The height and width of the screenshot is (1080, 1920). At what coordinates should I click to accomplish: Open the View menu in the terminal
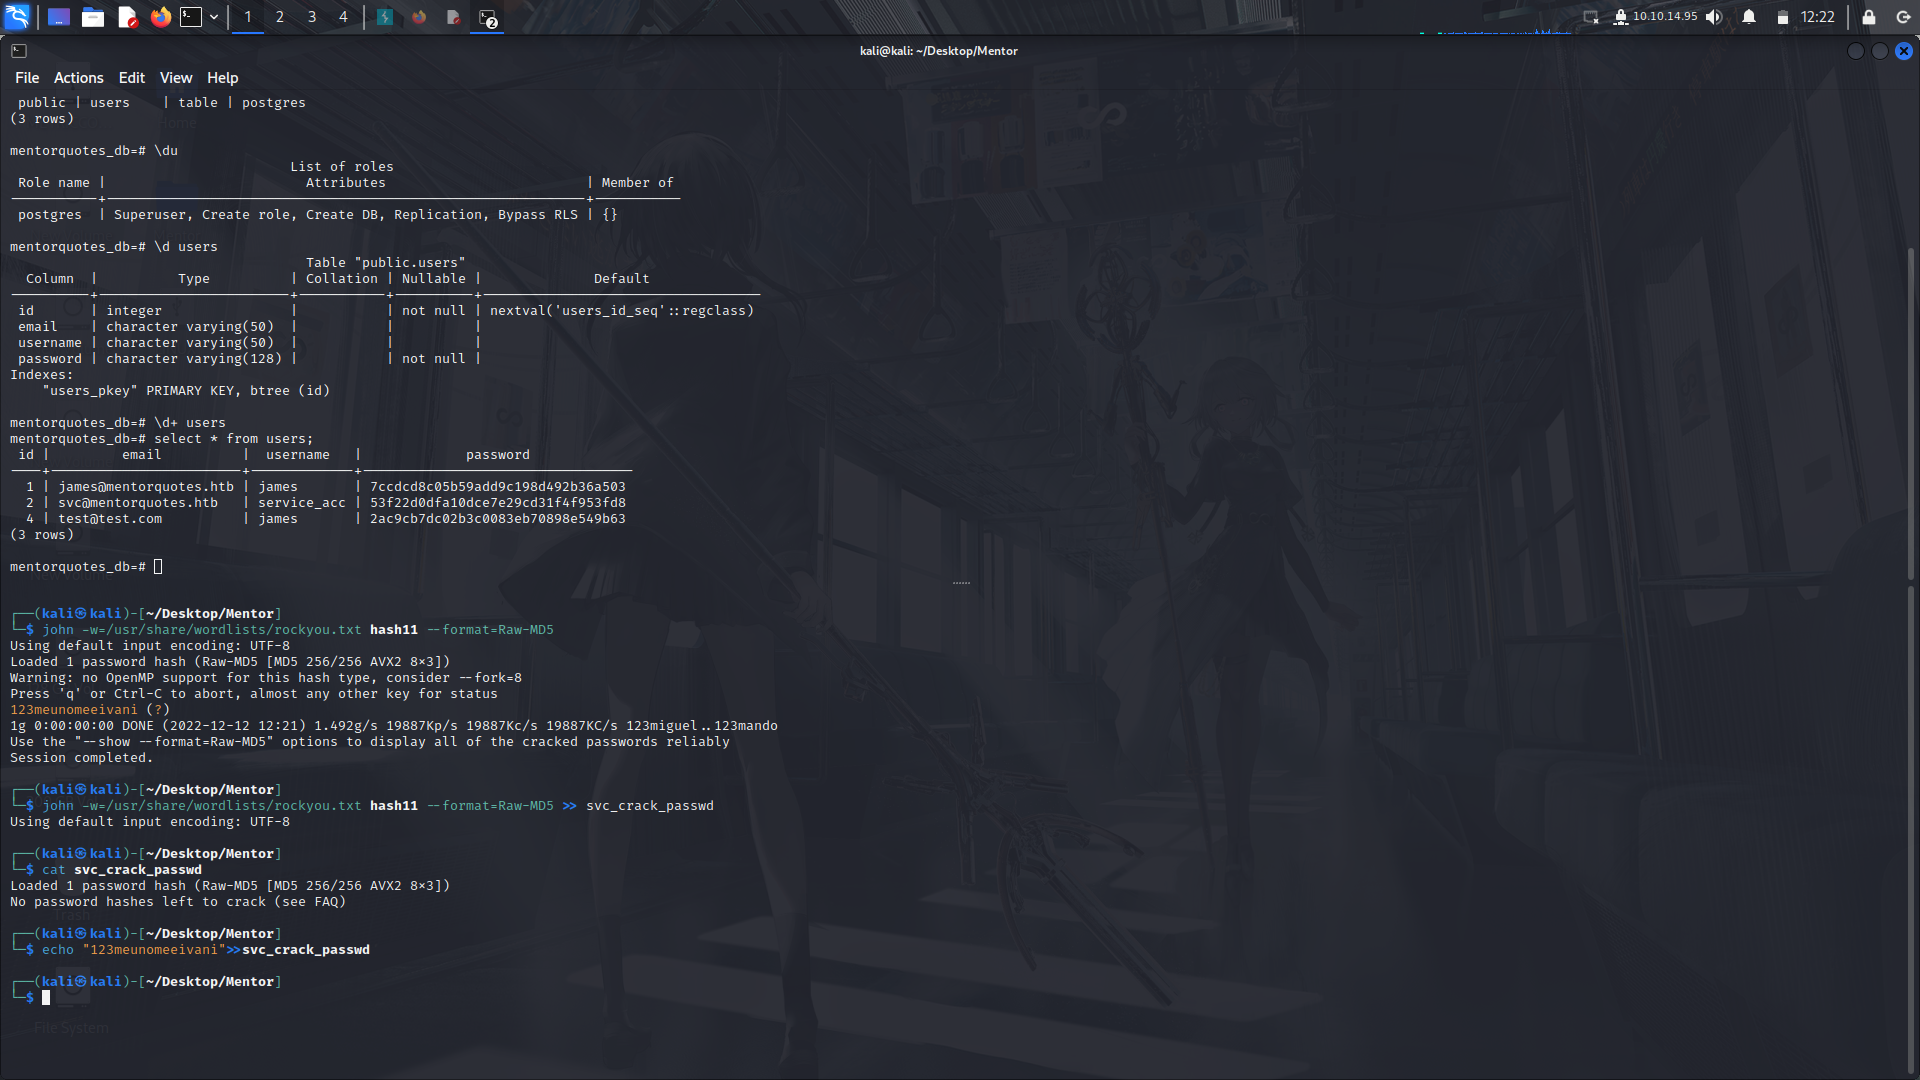pyautogui.click(x=175, y=77)
